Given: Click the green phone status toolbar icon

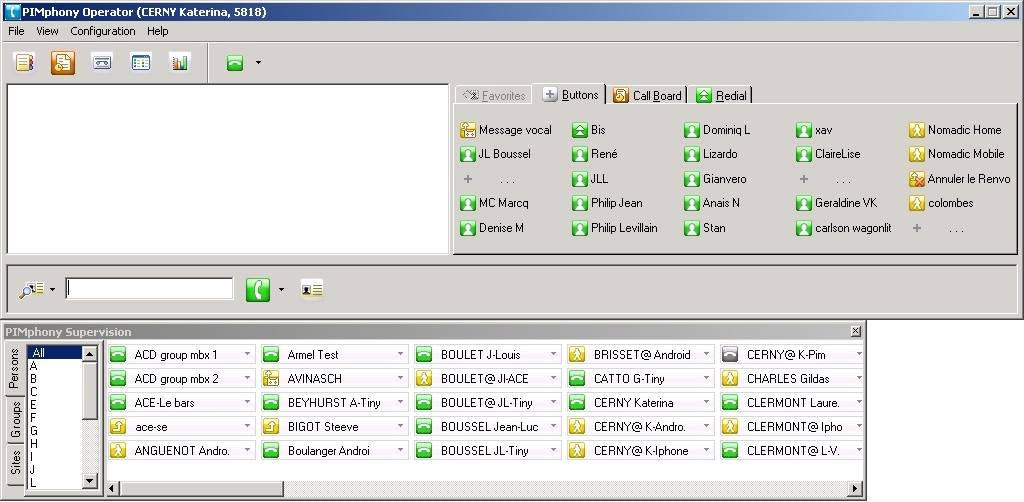Looking at the screenshot, I should click(235, 63).
